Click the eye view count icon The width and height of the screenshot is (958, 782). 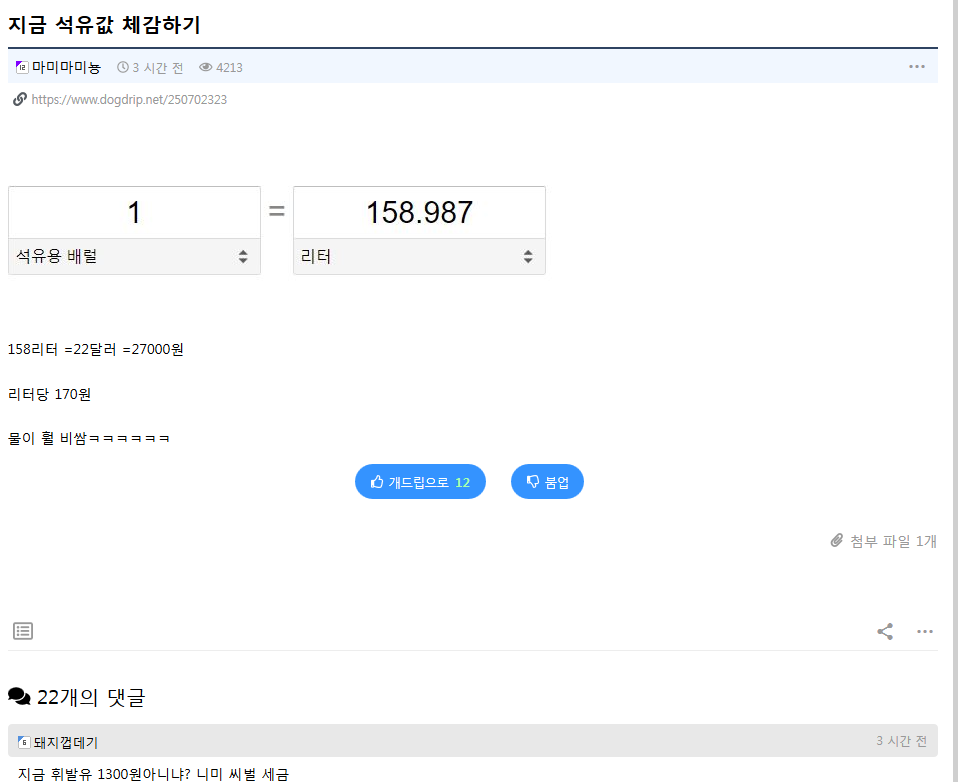(x=206, y=68)
